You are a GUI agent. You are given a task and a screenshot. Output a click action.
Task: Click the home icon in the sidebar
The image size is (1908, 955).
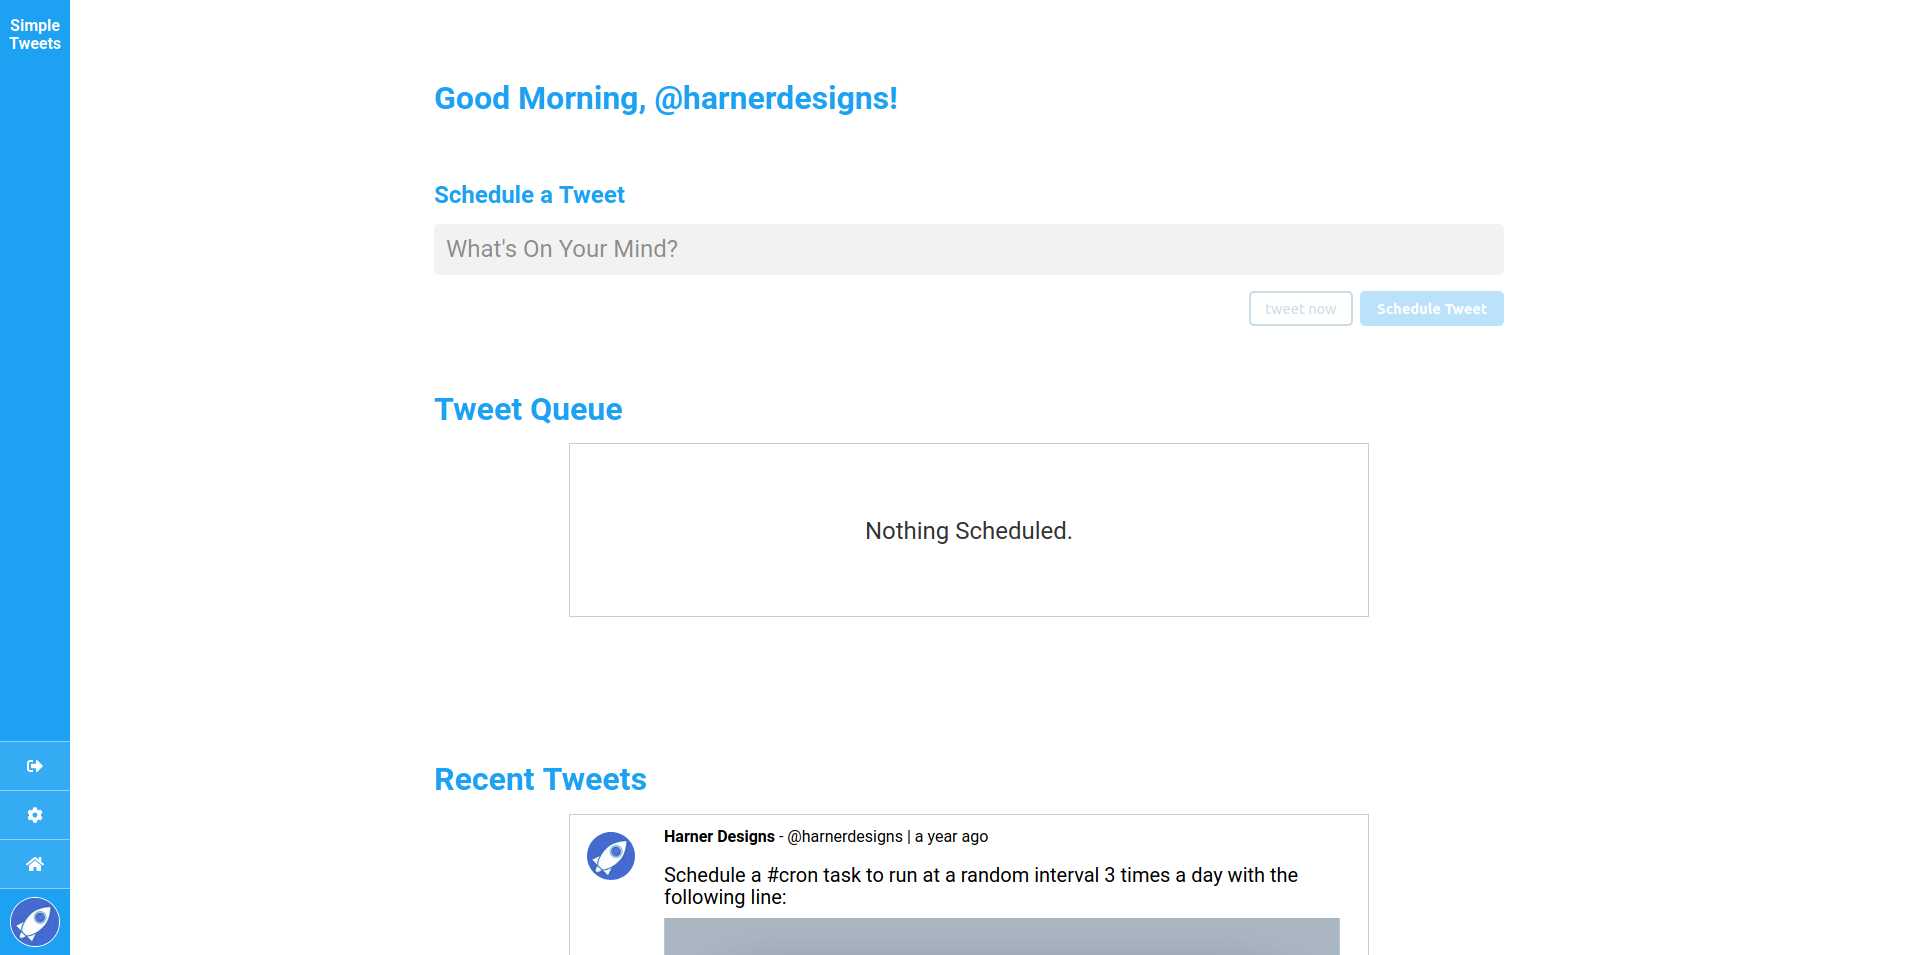(x=35, y=863)
